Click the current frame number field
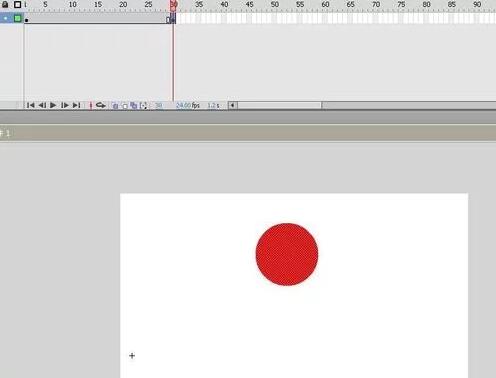This screenshot has height=378, width=496. 159,105
